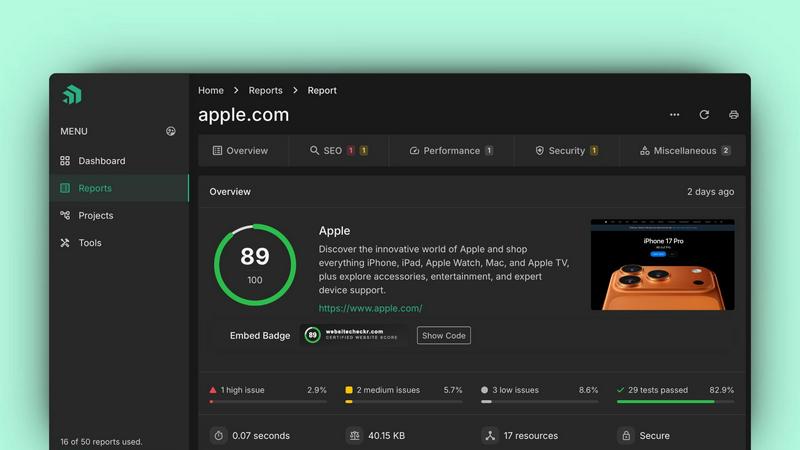Viewport: 800px width, 450px height.
Task: Switch to the Security tab
Action: [x=566, y=151]
